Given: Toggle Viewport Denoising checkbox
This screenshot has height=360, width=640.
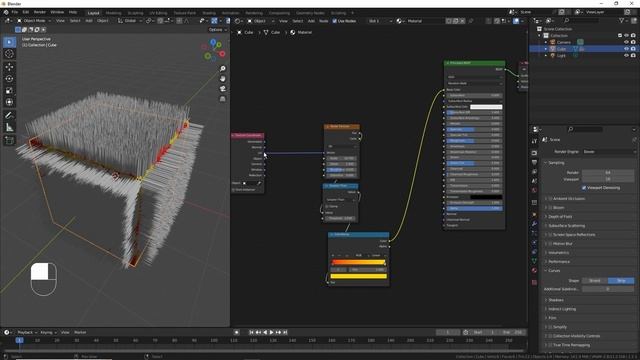Looking at the screenshot, I should [x=584, y=188].
